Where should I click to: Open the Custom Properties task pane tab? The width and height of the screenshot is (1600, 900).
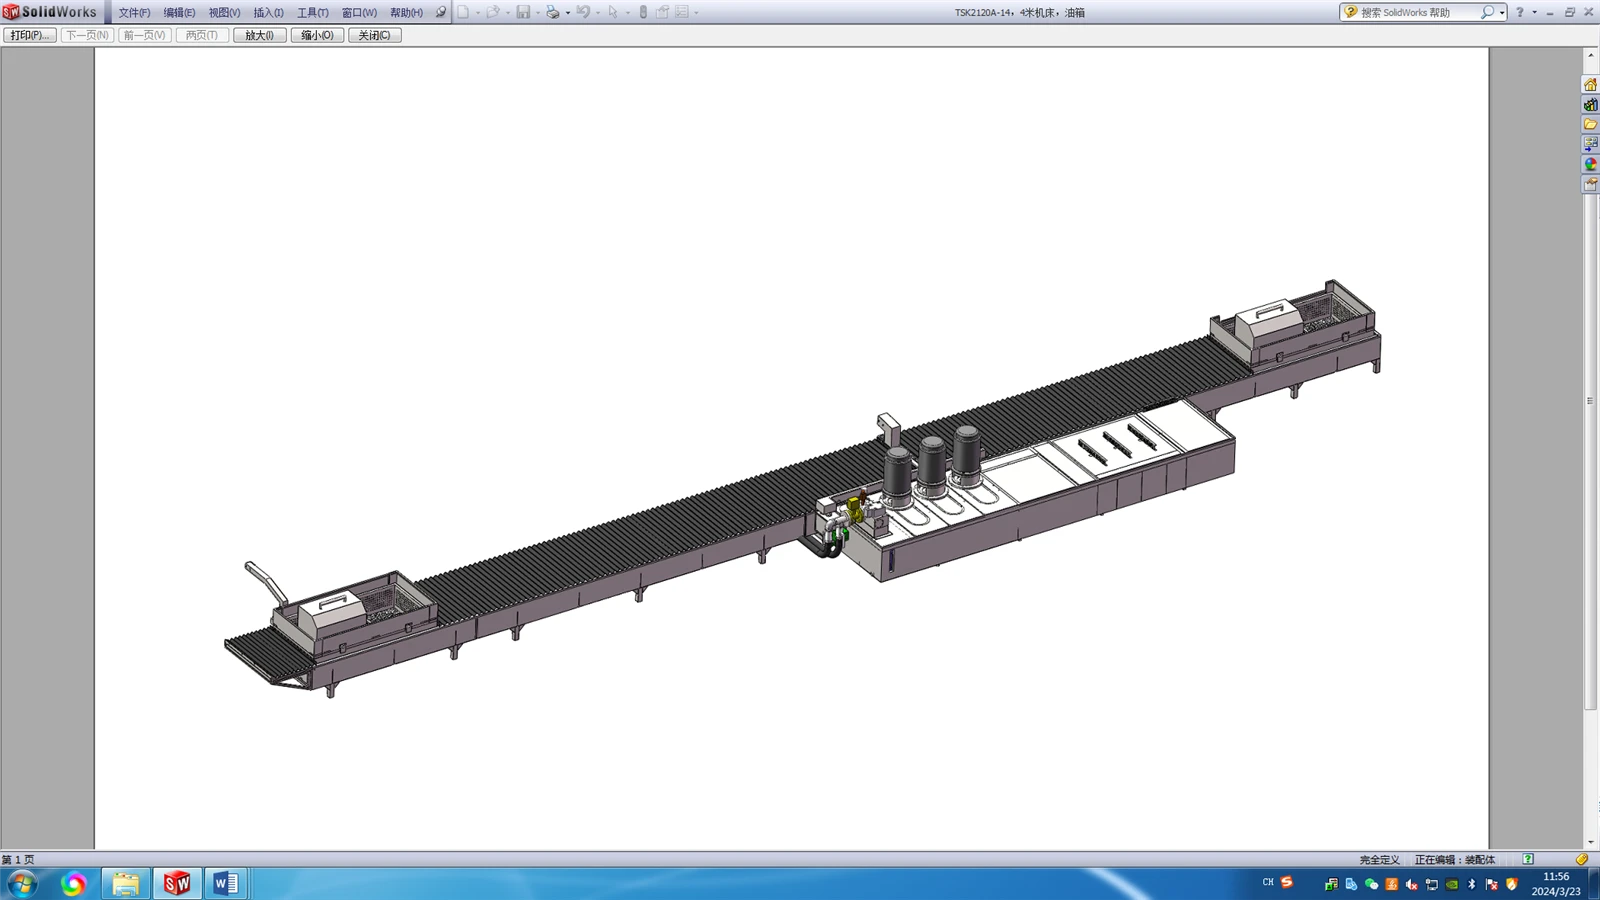pyautogui.click(x=1590, y=184)
